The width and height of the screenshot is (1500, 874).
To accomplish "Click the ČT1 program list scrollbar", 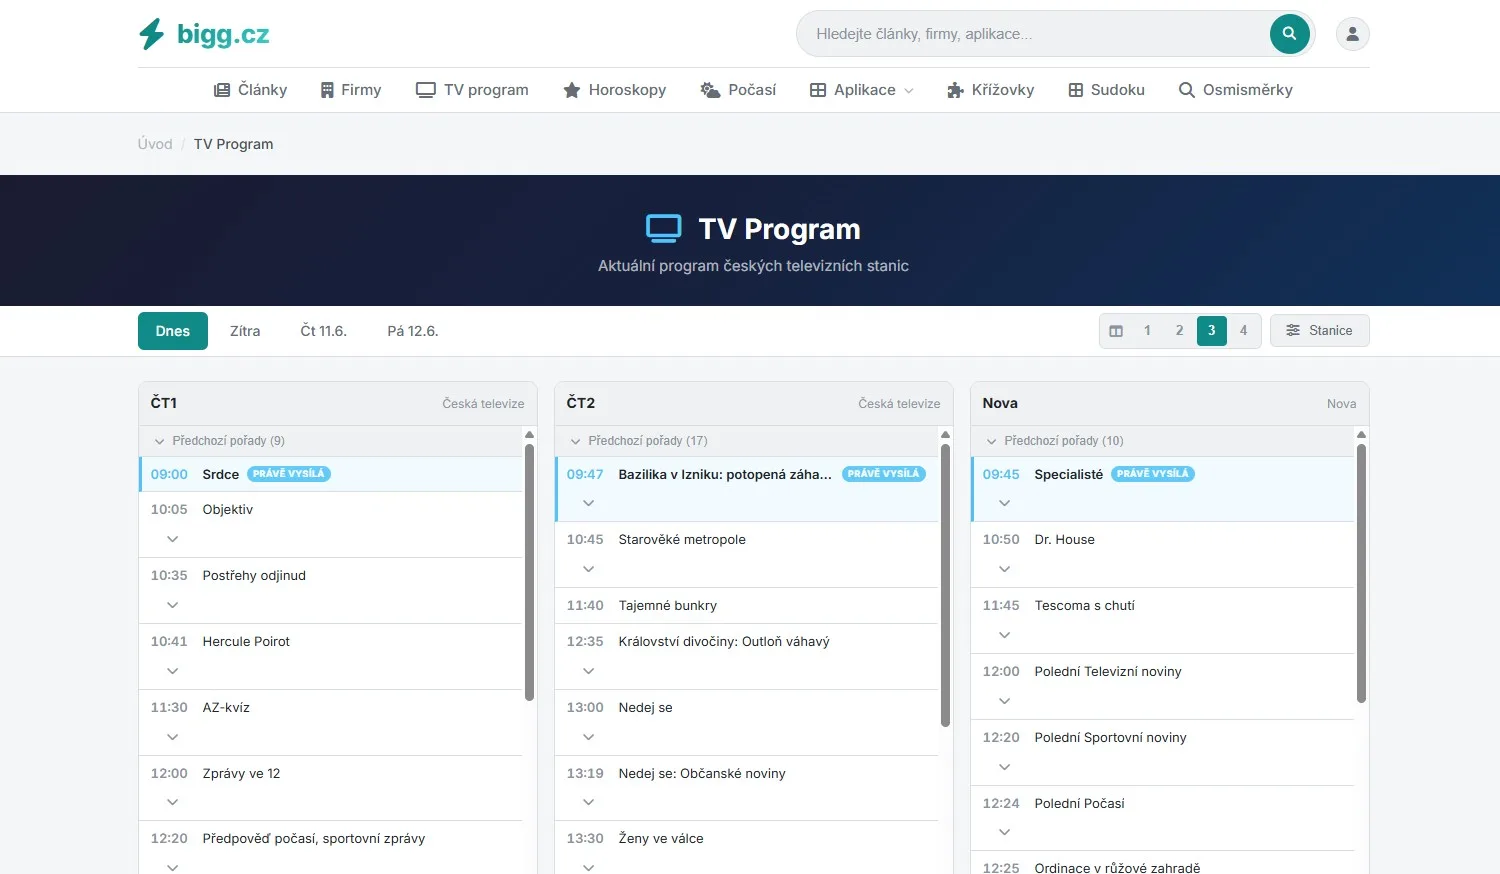I will pyautogui.click(x=530, y=572).
